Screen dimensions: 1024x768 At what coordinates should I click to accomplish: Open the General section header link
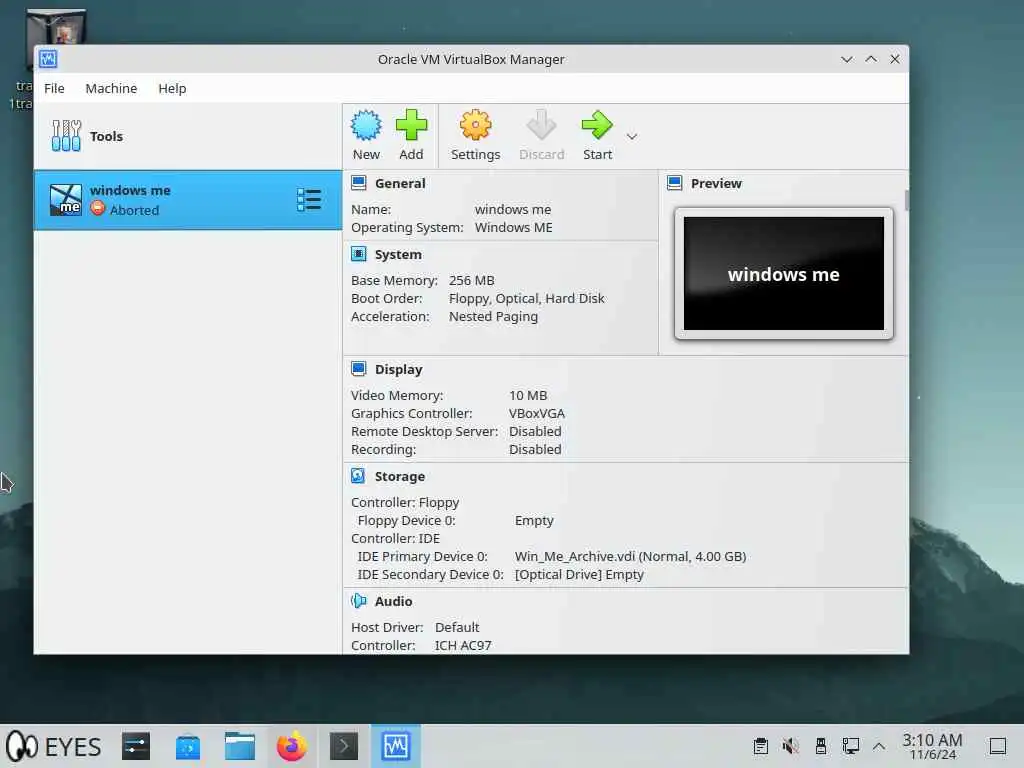coord(400,184)
